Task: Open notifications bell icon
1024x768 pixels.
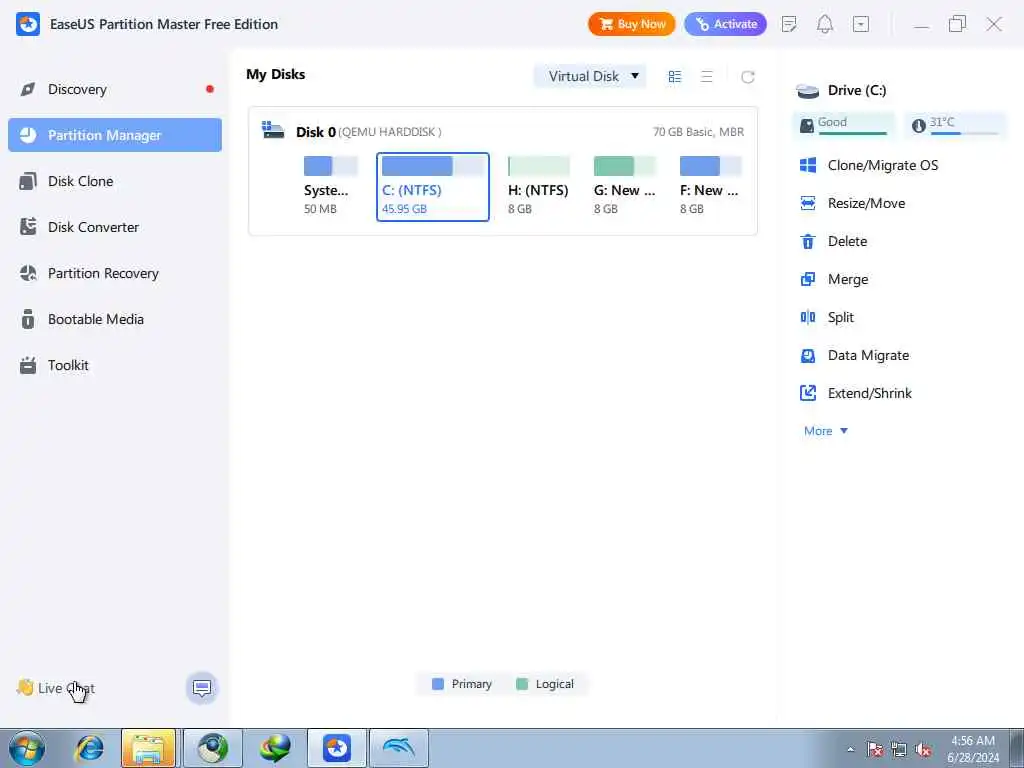Action: click(825, 24)
